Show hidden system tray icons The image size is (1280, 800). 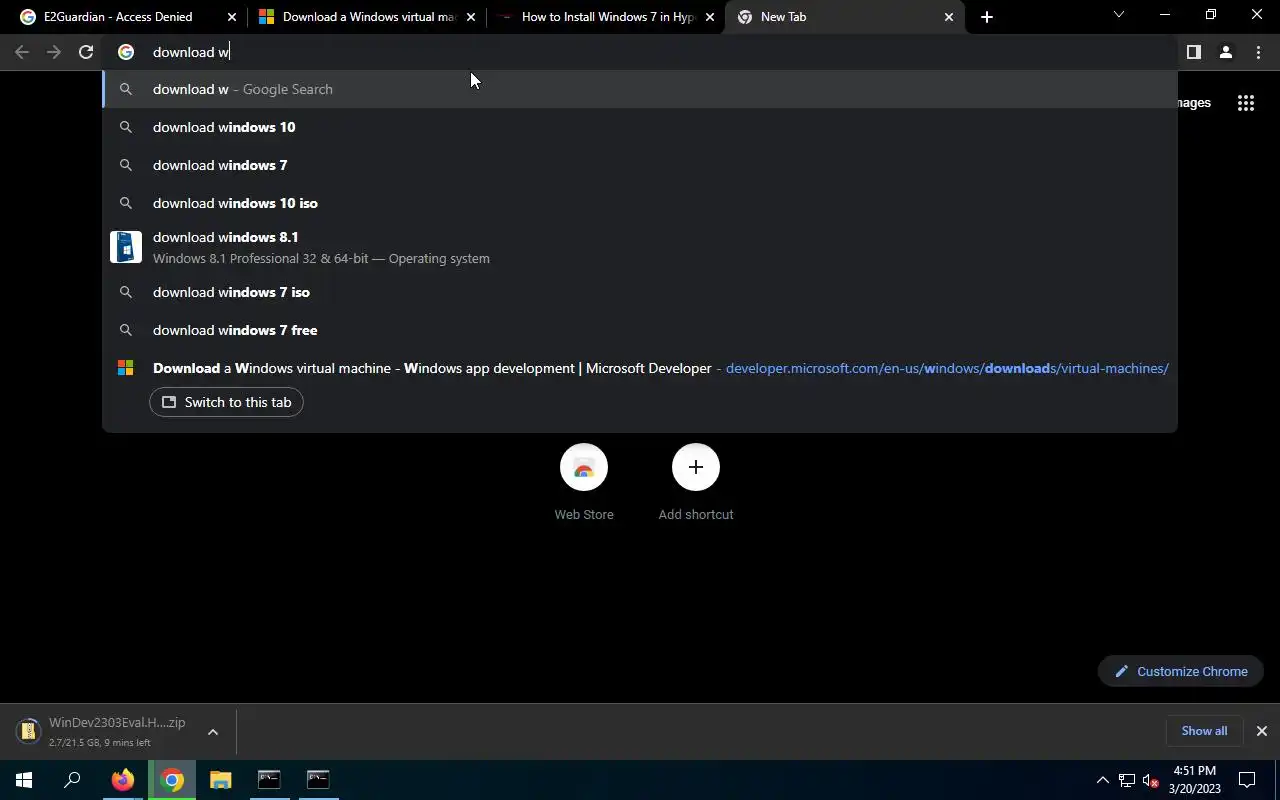[1103, 780]
